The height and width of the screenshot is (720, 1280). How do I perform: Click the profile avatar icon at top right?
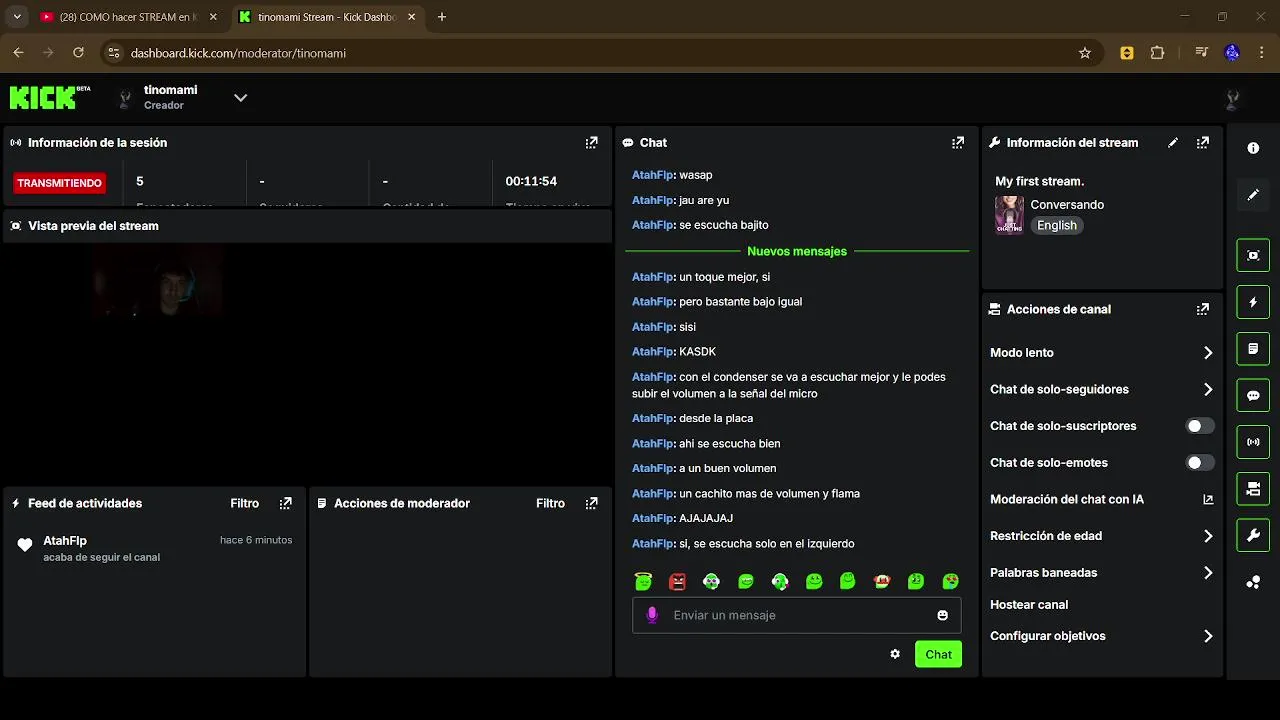[x=1232, y=98]
